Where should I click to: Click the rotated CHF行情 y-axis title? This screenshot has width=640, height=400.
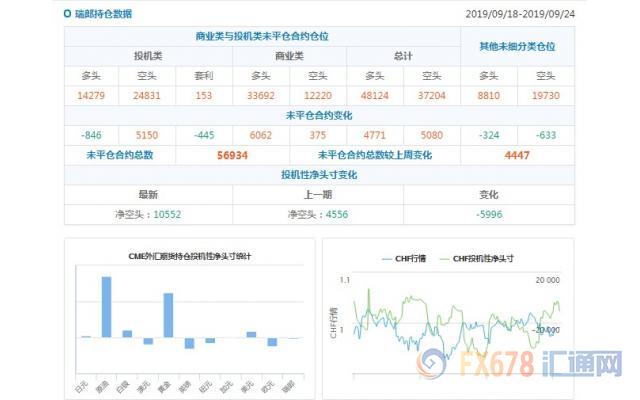click(x=333, y=323)
